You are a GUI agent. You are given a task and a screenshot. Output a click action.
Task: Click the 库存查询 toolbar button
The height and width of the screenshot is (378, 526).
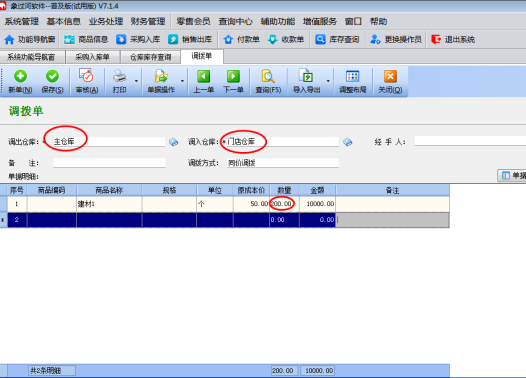tap(337, 40)
